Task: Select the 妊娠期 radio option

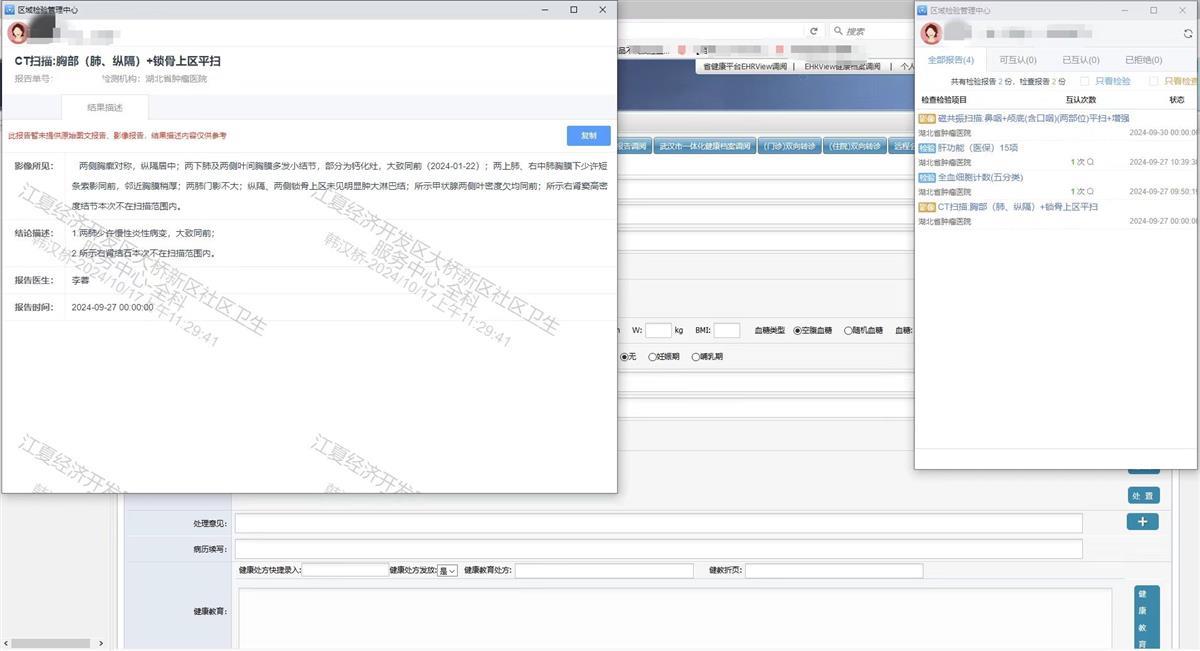Action: tap(653, 357)
